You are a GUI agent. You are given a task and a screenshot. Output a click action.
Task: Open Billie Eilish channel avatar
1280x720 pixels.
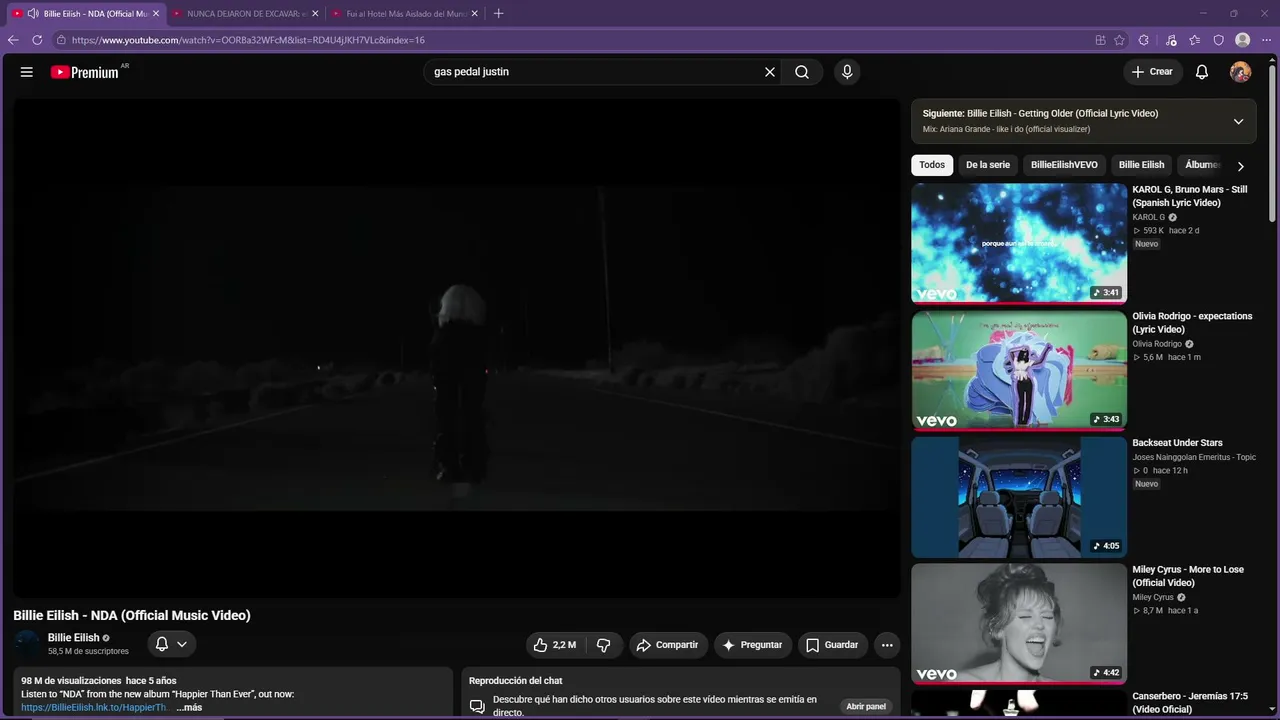pos(27,644)
